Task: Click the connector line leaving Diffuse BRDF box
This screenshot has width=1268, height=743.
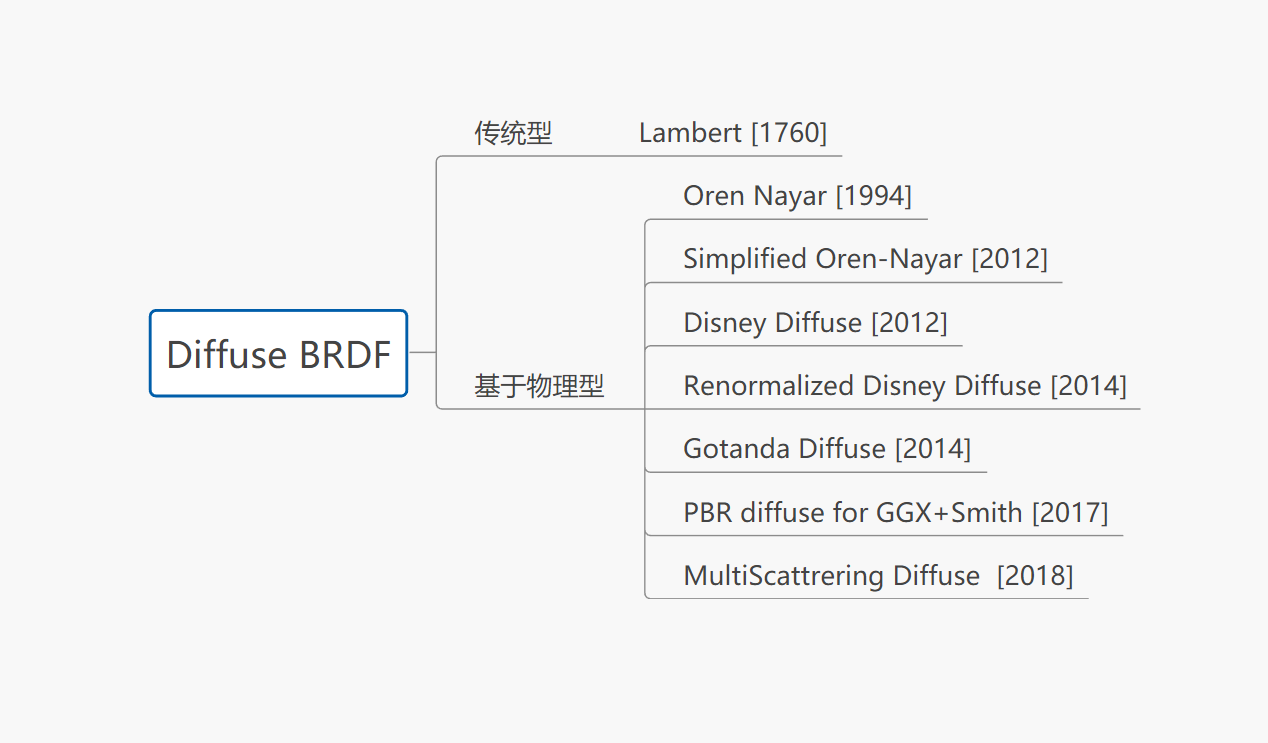Action: coord(422,352)
